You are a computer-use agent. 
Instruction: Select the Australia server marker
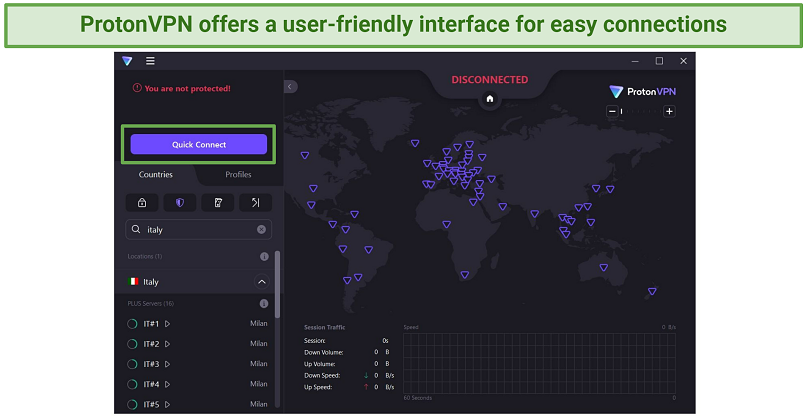[x=603, y=267]
